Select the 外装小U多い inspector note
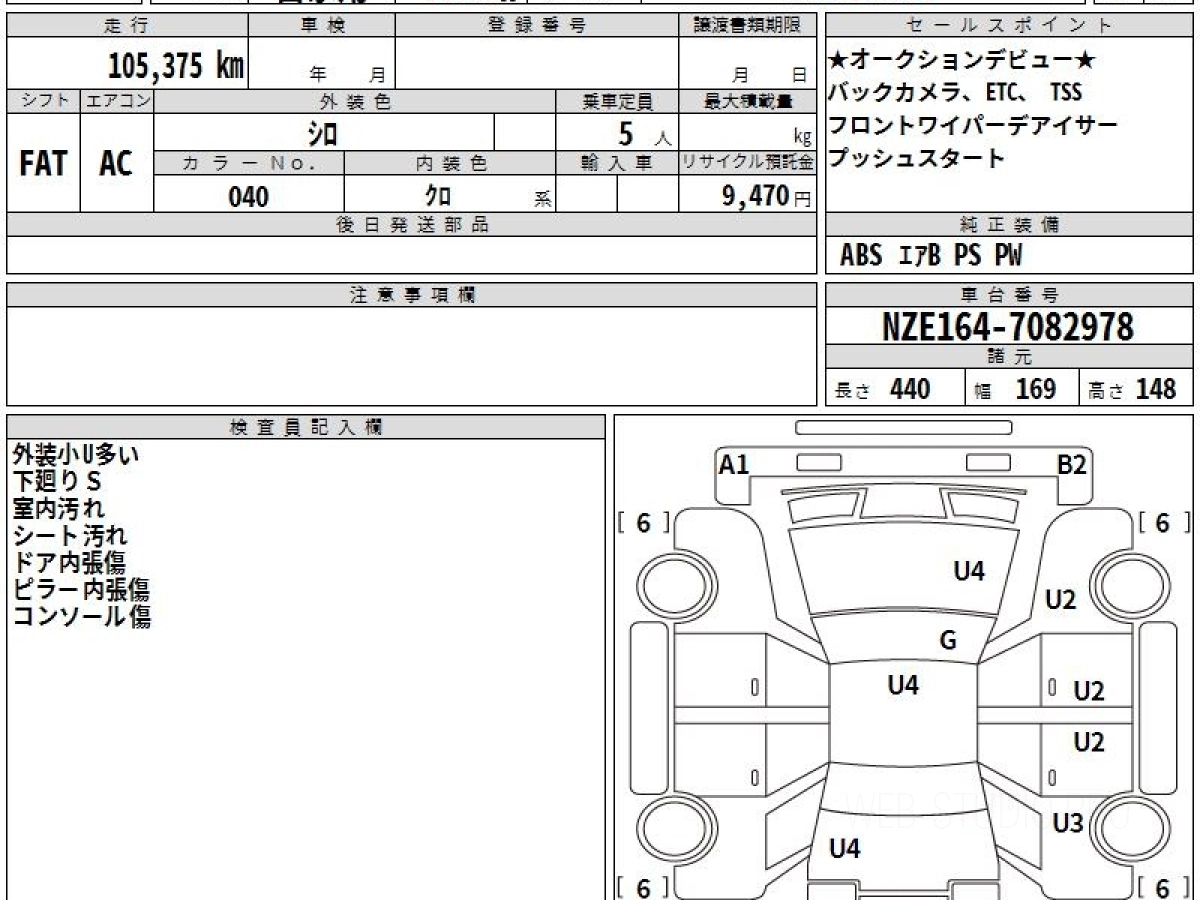The width and height of the screenshot is (1200, 900). coord(76,455)
